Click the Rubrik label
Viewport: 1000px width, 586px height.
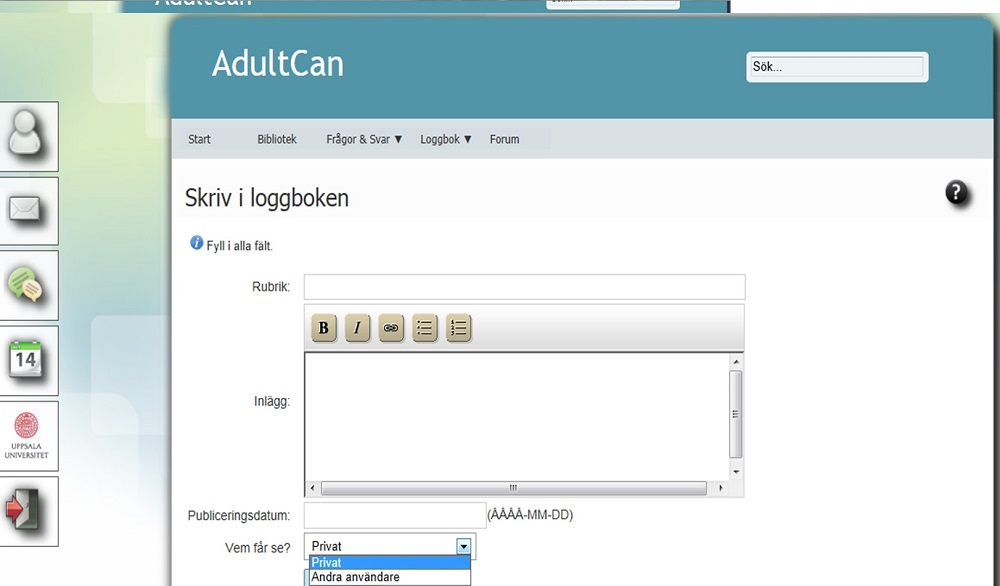(x=271, y=287)
